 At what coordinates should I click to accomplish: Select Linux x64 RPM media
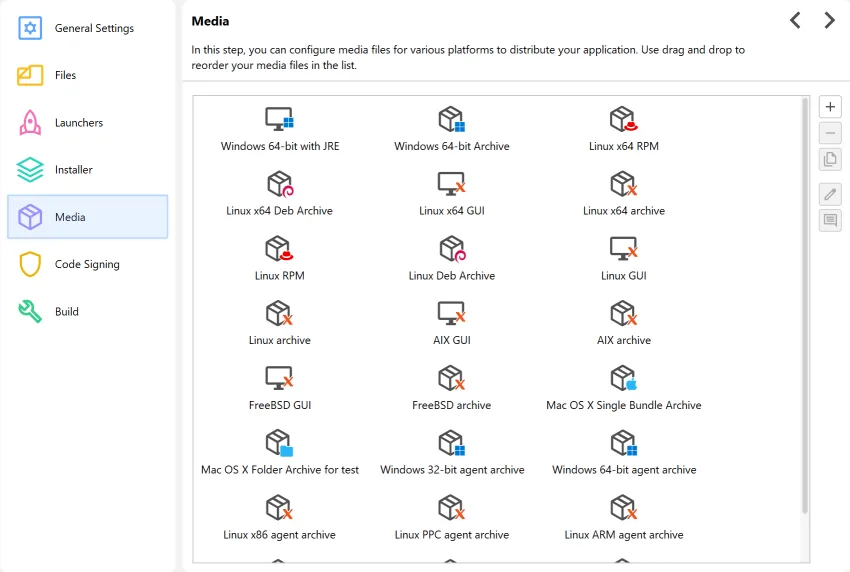coord(623,130)
